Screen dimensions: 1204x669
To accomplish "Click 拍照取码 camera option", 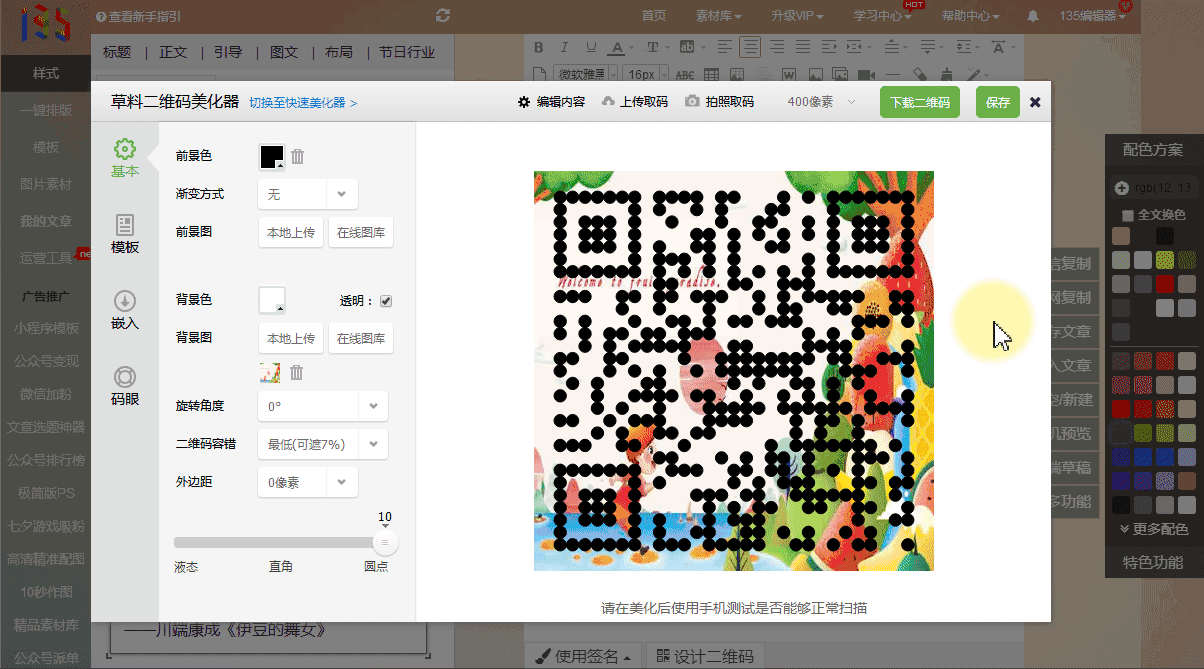I will [719, 102].
